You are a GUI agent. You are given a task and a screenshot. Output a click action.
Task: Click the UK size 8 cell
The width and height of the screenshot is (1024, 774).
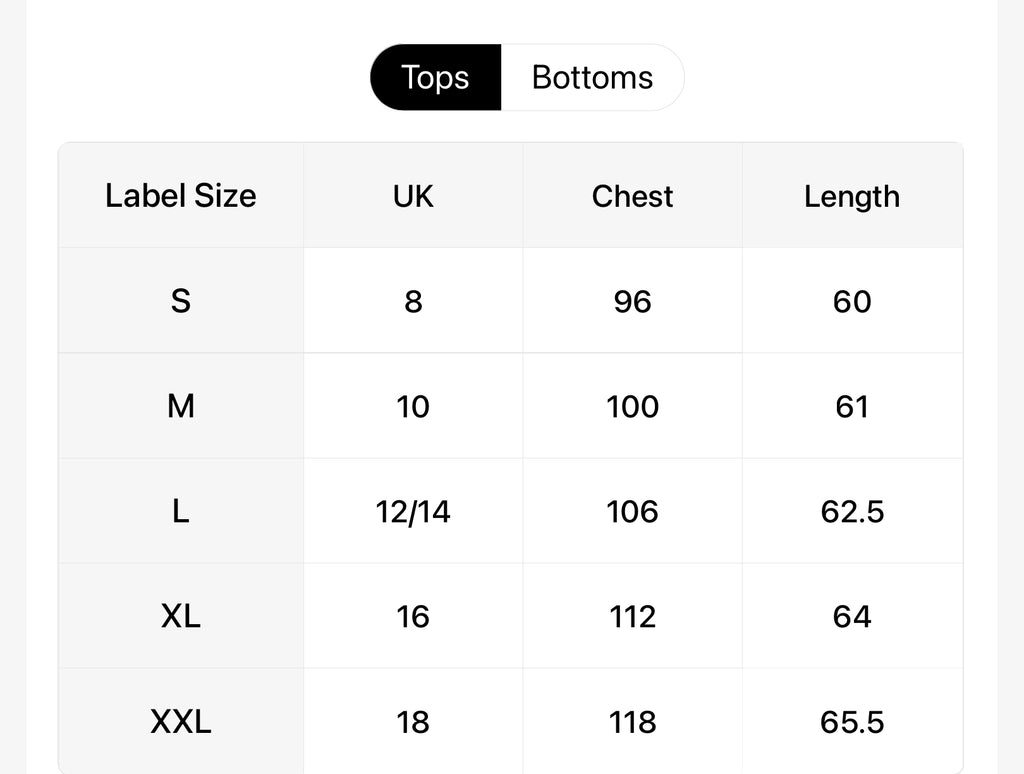click(413, 300)
